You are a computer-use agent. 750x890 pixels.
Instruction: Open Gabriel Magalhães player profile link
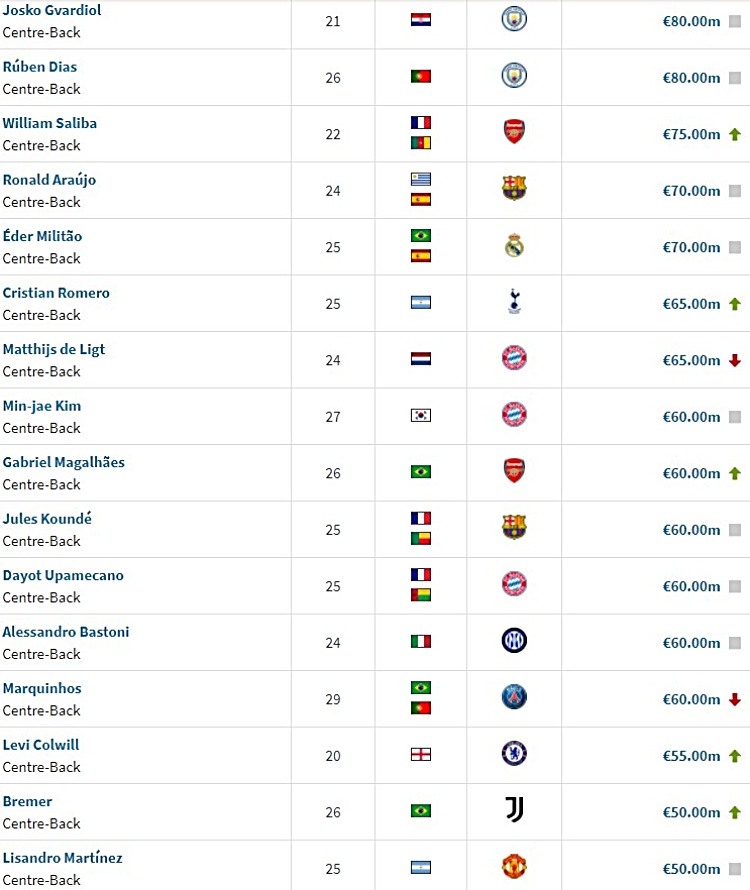pos(64,463)
